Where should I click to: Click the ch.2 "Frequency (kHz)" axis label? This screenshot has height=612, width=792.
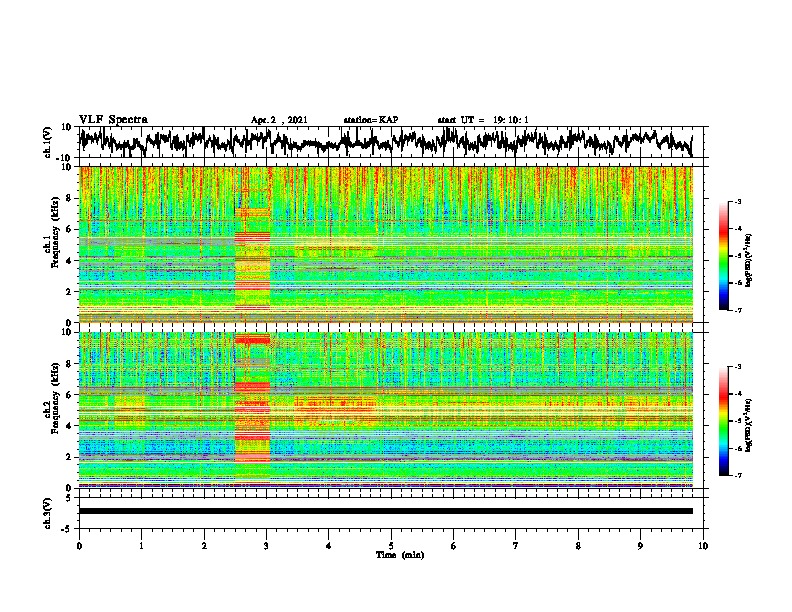[x=55, y=398]
